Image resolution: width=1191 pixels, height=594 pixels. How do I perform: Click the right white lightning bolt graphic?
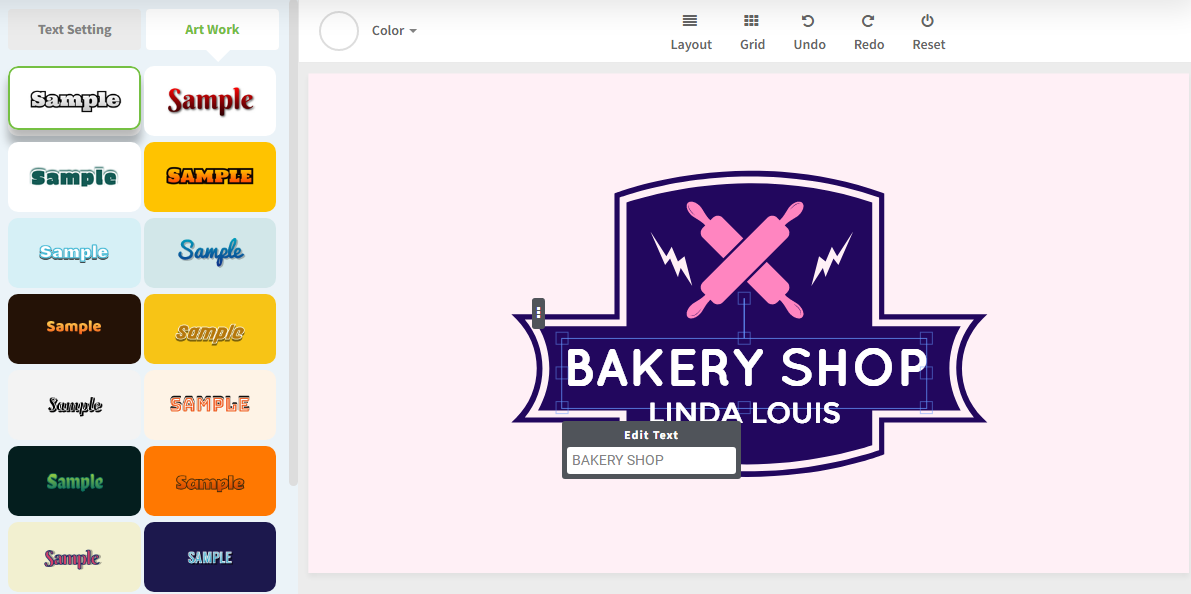click(832, 258)
